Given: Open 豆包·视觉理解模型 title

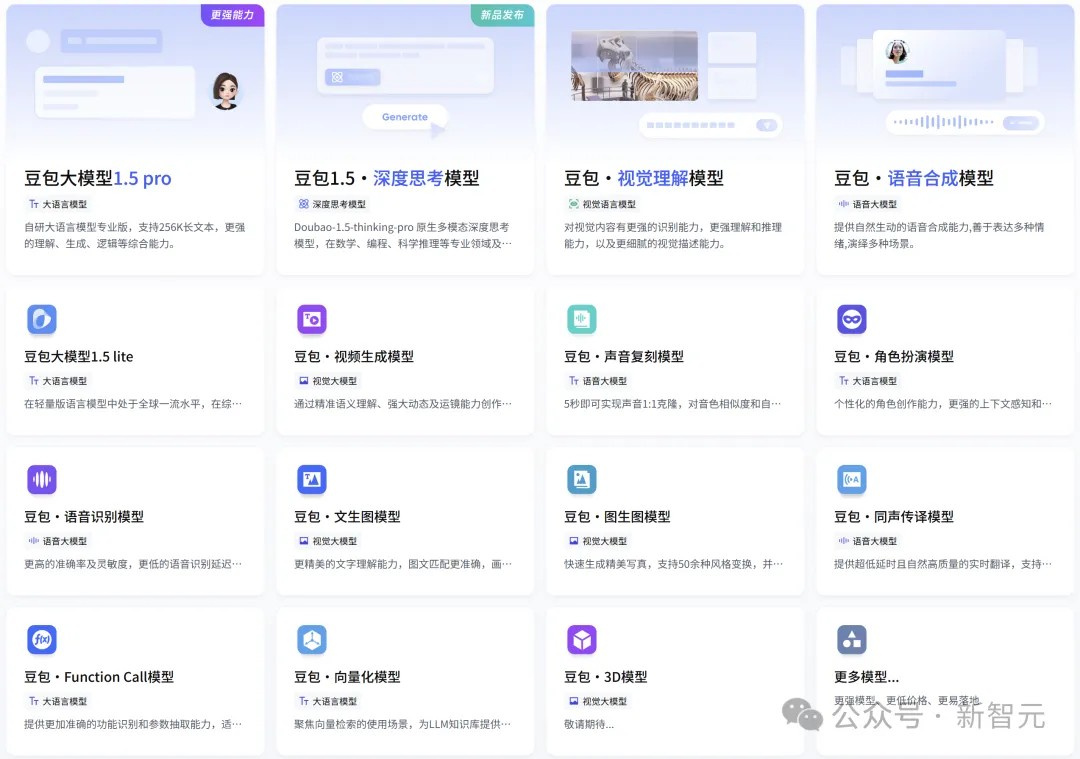Looking at the screenshot, I should (x=644, y=178).
